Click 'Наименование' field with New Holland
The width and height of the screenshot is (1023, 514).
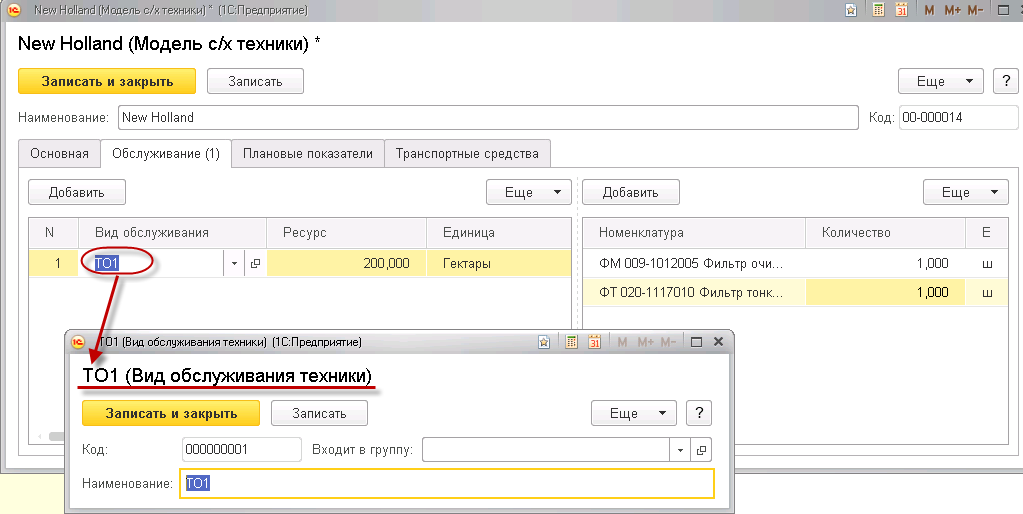click(x=489, y=118)
